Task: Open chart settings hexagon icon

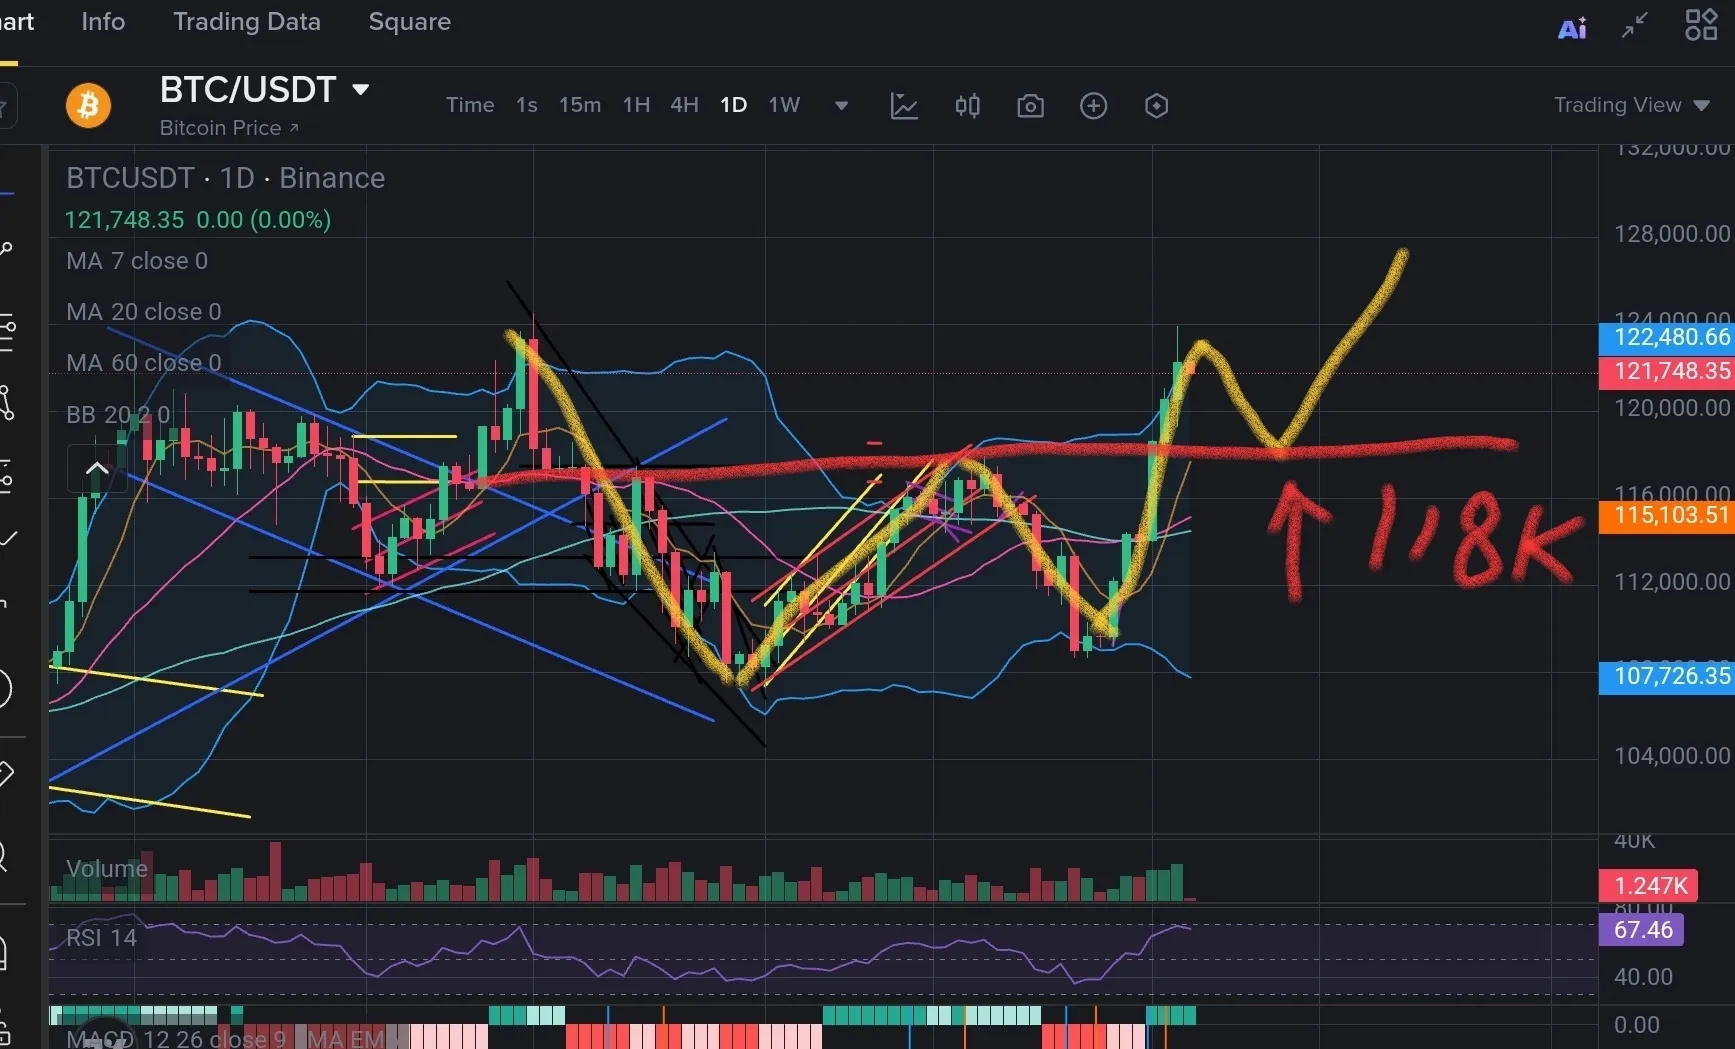Action: pyautogui.click(x=1156, y=106)
